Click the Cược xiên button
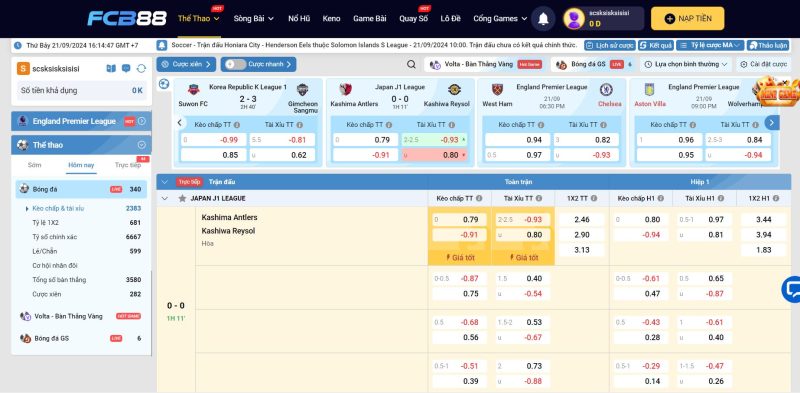This screenshot has width=800, height=393. 186,64
